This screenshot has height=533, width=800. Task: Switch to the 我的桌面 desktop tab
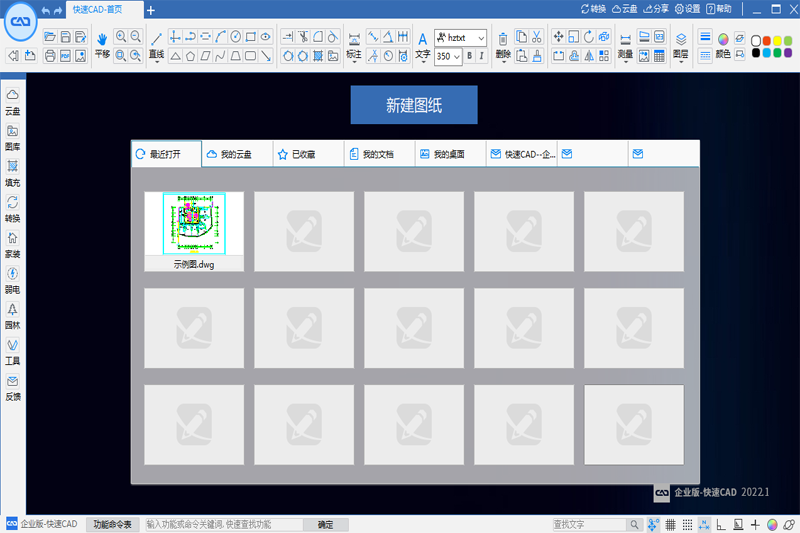point(450,154)
